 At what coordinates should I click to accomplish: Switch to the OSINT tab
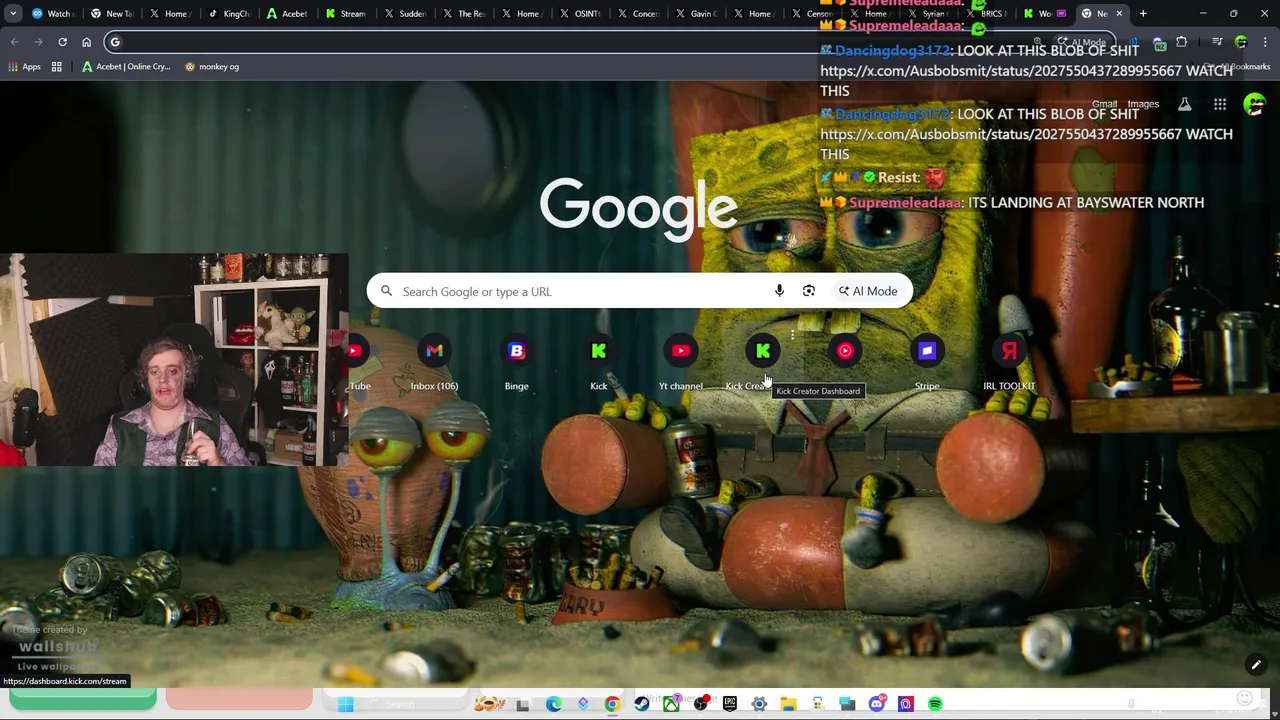coord(580,14)
